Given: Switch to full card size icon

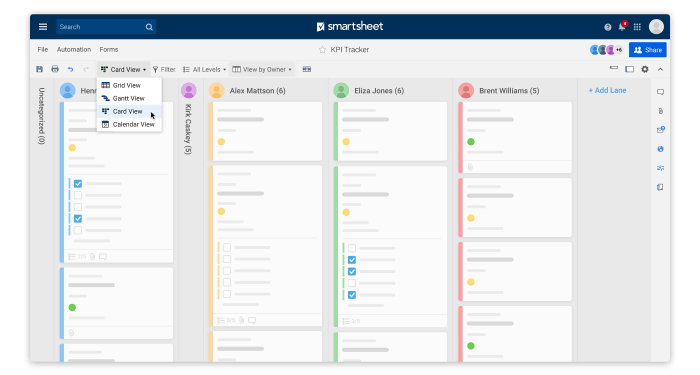Looking at the screenshot, I should pyautogui.click(x=629, y=69).
